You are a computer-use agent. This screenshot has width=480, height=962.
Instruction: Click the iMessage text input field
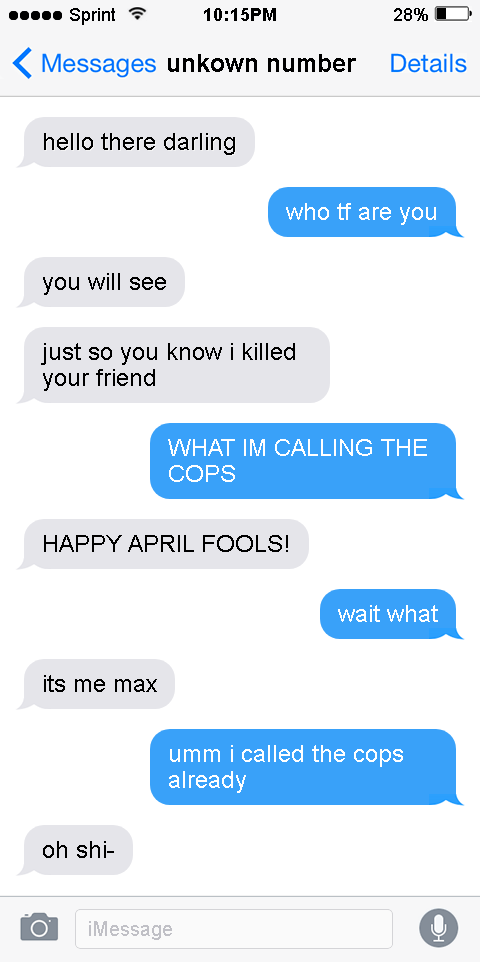coord(234,929)
